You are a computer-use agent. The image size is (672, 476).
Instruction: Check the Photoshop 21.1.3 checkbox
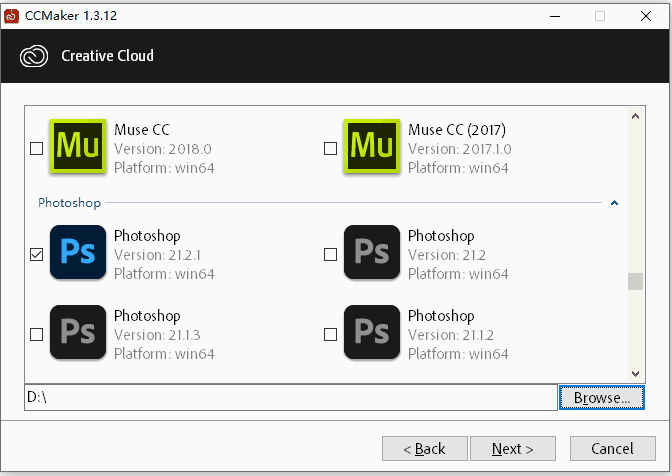pyautogui.click(x=36, y=335)
